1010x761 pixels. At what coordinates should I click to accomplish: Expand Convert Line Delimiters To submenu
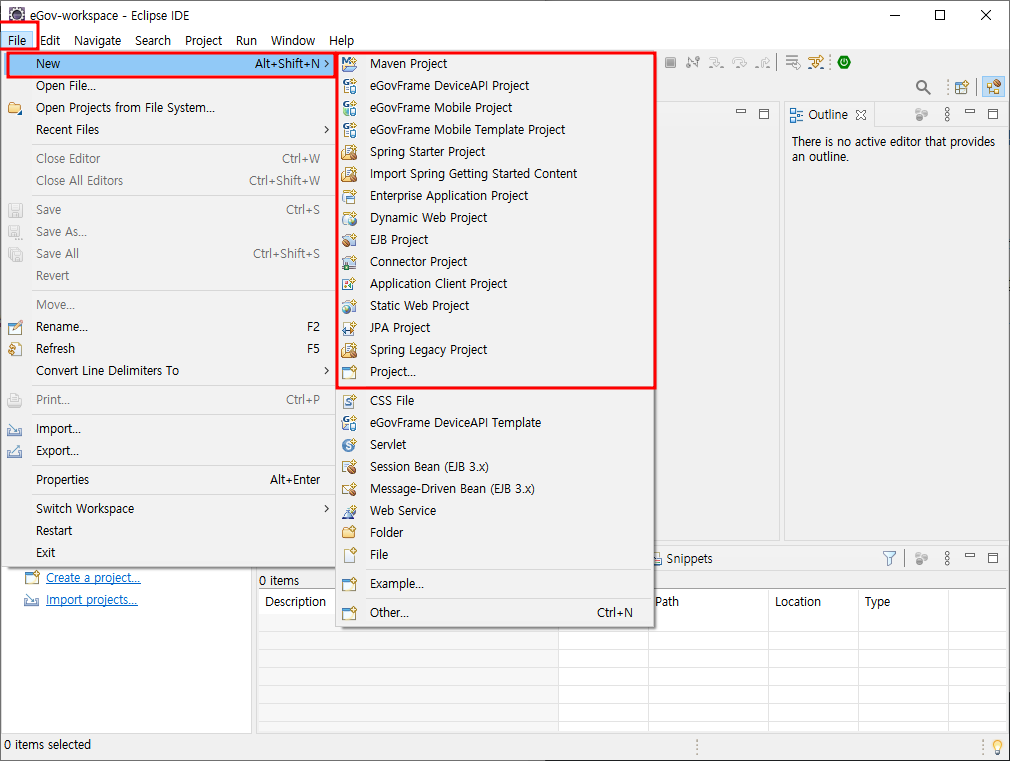point(169,371)
